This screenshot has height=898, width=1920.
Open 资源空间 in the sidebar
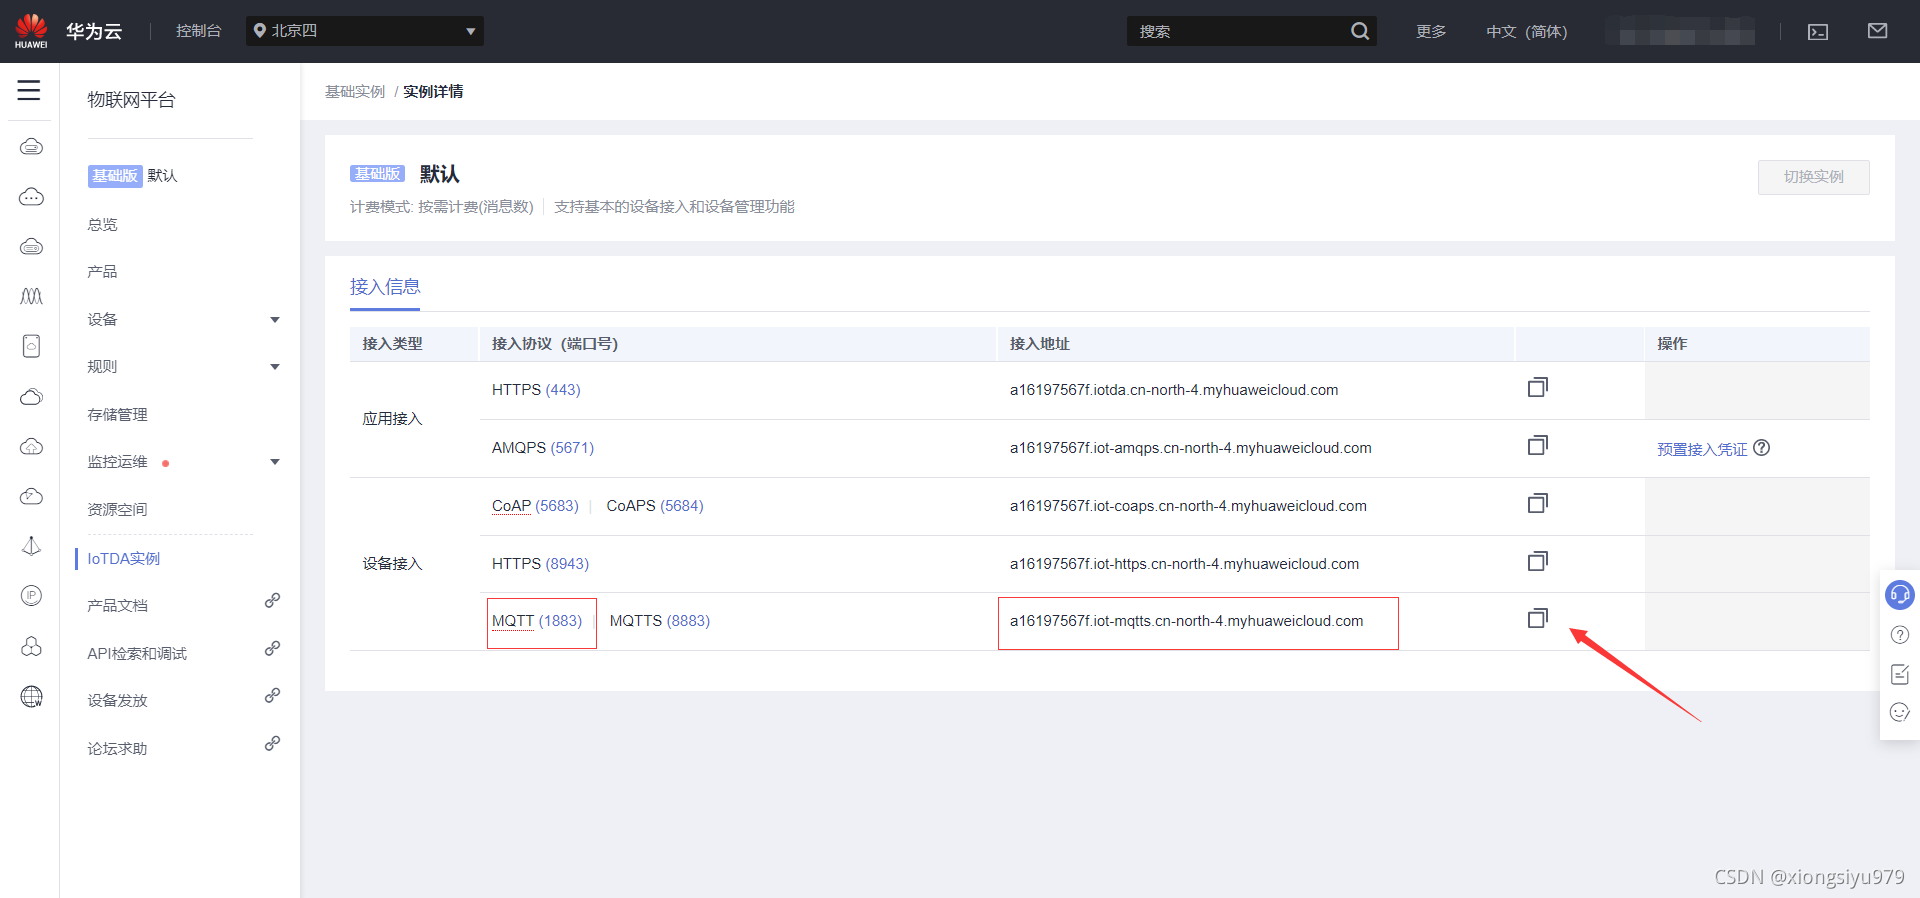coord(117,509)
